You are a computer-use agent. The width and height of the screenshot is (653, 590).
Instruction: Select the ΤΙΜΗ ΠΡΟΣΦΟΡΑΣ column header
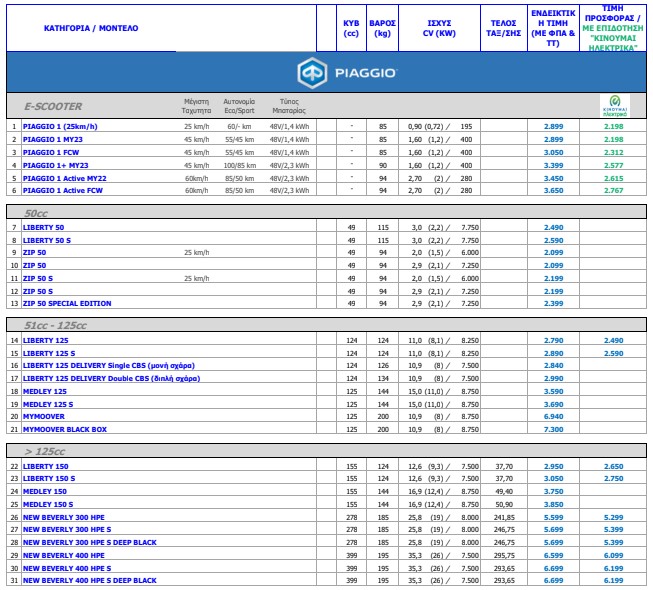tap(613, 28)
